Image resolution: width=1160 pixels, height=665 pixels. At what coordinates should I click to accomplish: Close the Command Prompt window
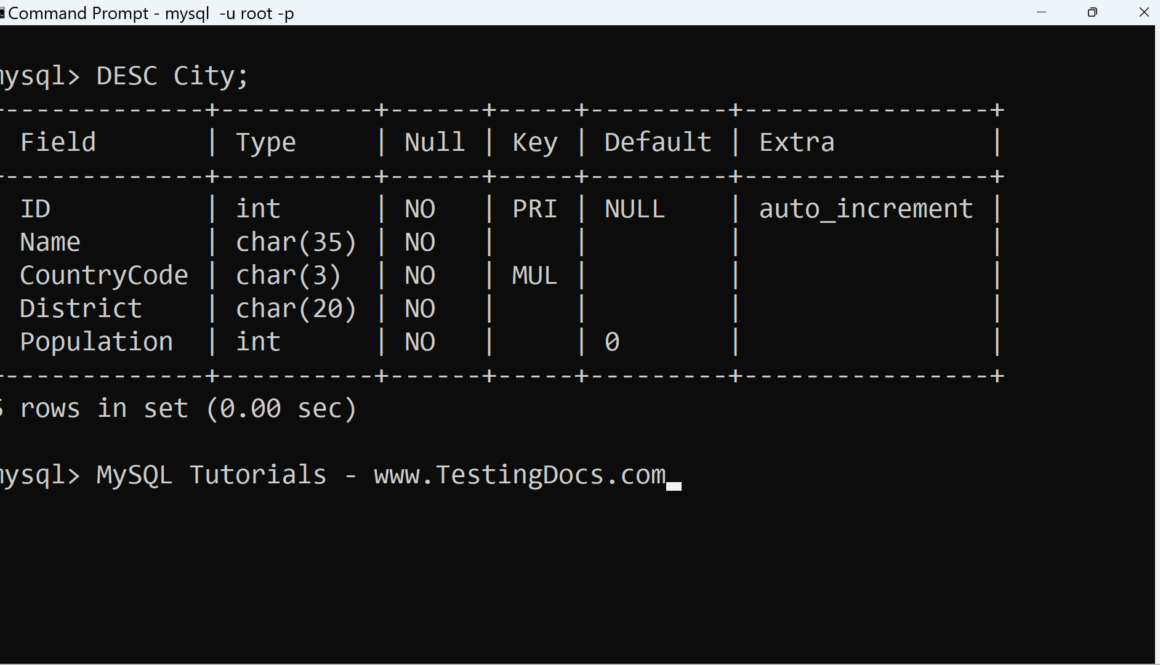[x=1144, y=13]
